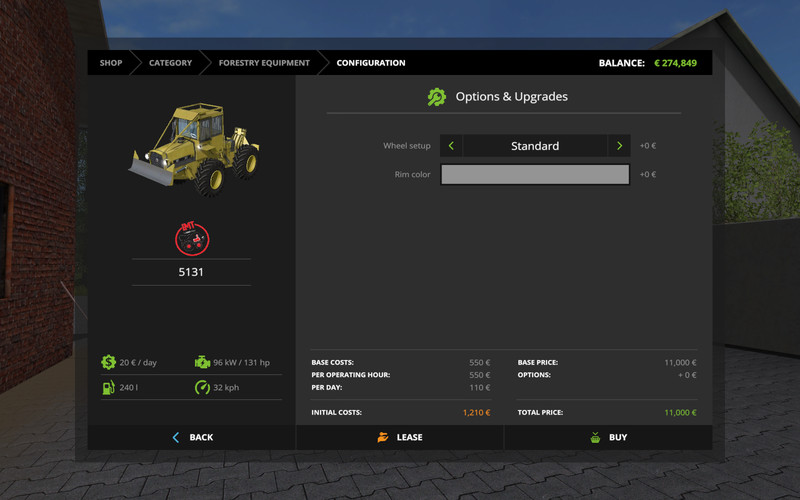Viewport: 800px width, 500px height.
Task: Navigate to Category breadcrumb
Action: [170, 63]
